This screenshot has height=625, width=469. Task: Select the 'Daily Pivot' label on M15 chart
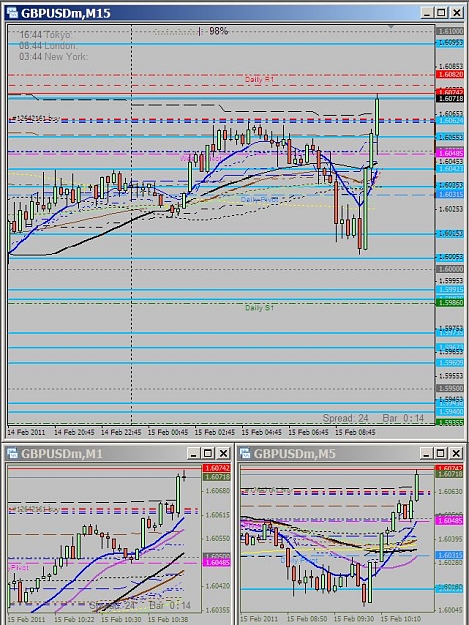pos(259,199)
